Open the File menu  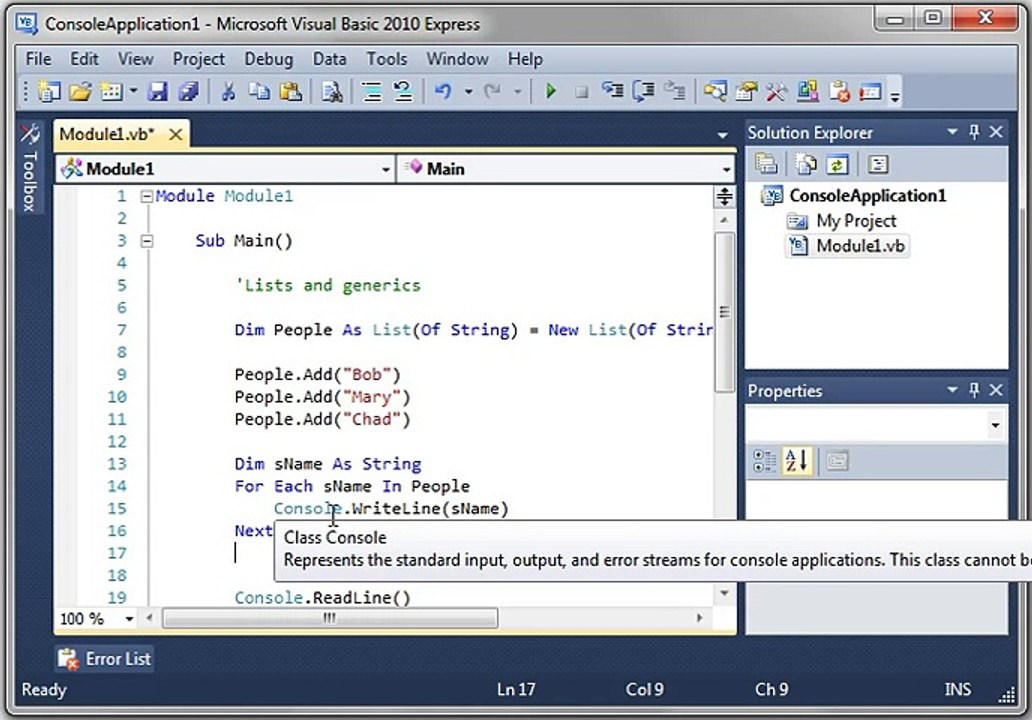[38, 59]
